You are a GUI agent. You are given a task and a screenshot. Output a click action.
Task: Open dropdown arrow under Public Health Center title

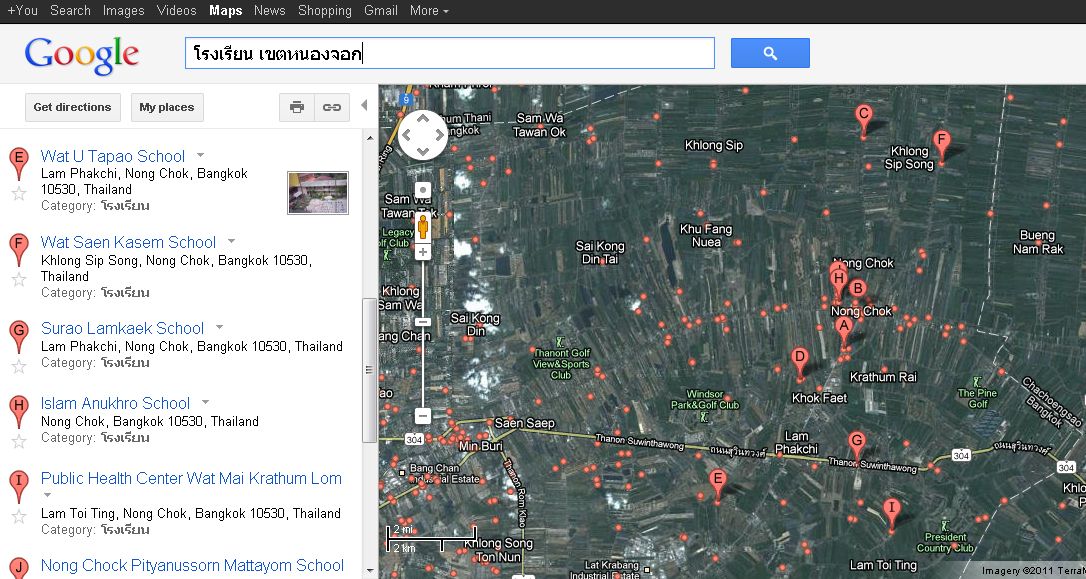pyautogui.click(x=47, y=495)
